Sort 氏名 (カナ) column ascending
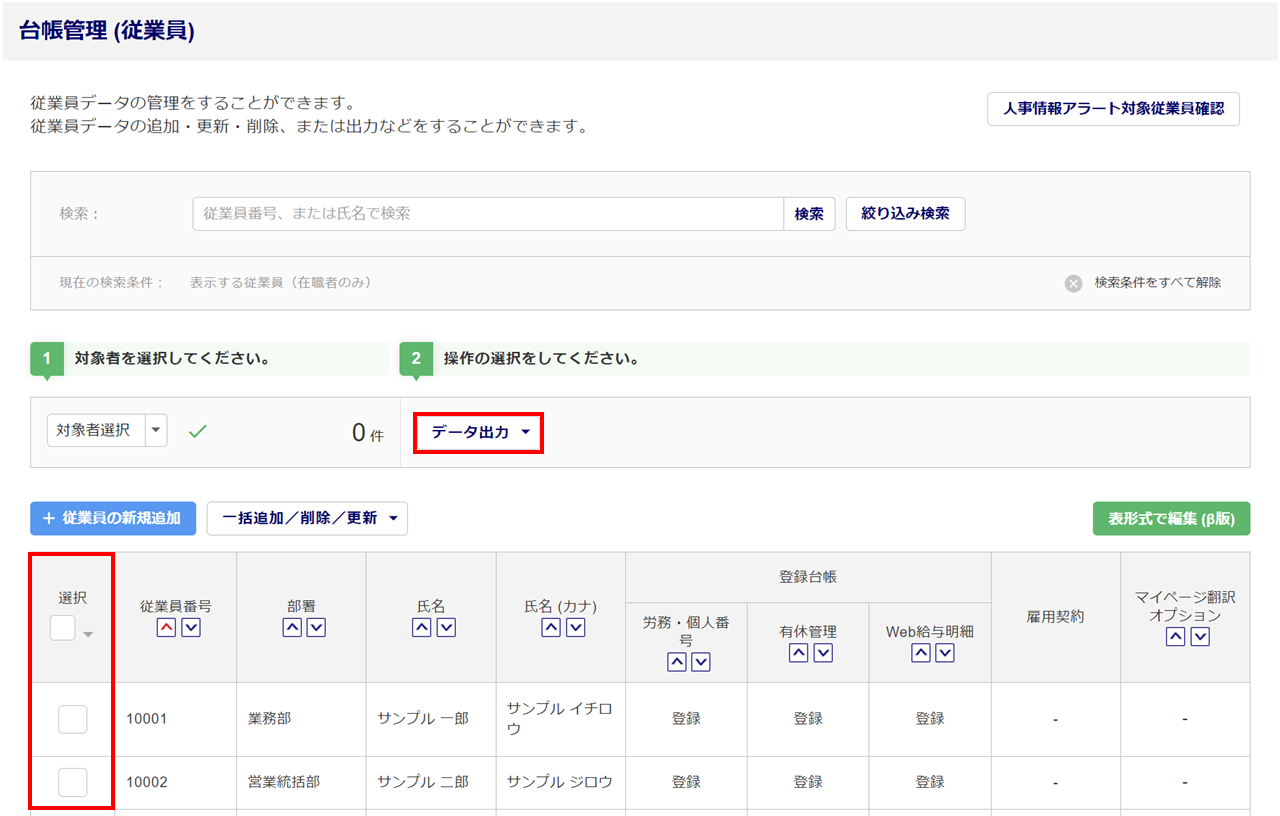The width and height of the screenshot is (1280, 816). (550, 627)
